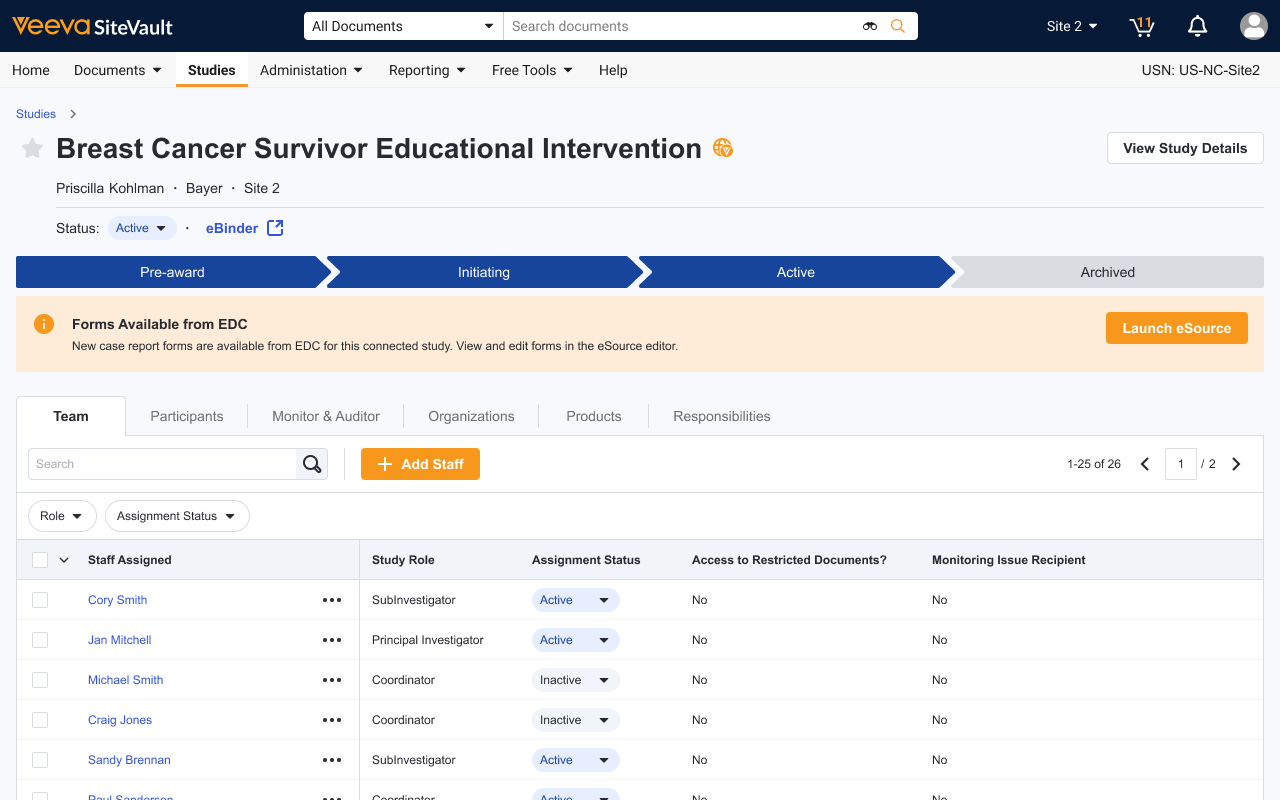Favorite the study with the star icon

pos(33,149)
